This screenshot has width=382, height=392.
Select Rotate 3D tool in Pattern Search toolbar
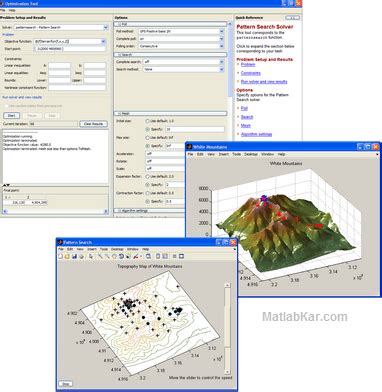coord(121,256)
